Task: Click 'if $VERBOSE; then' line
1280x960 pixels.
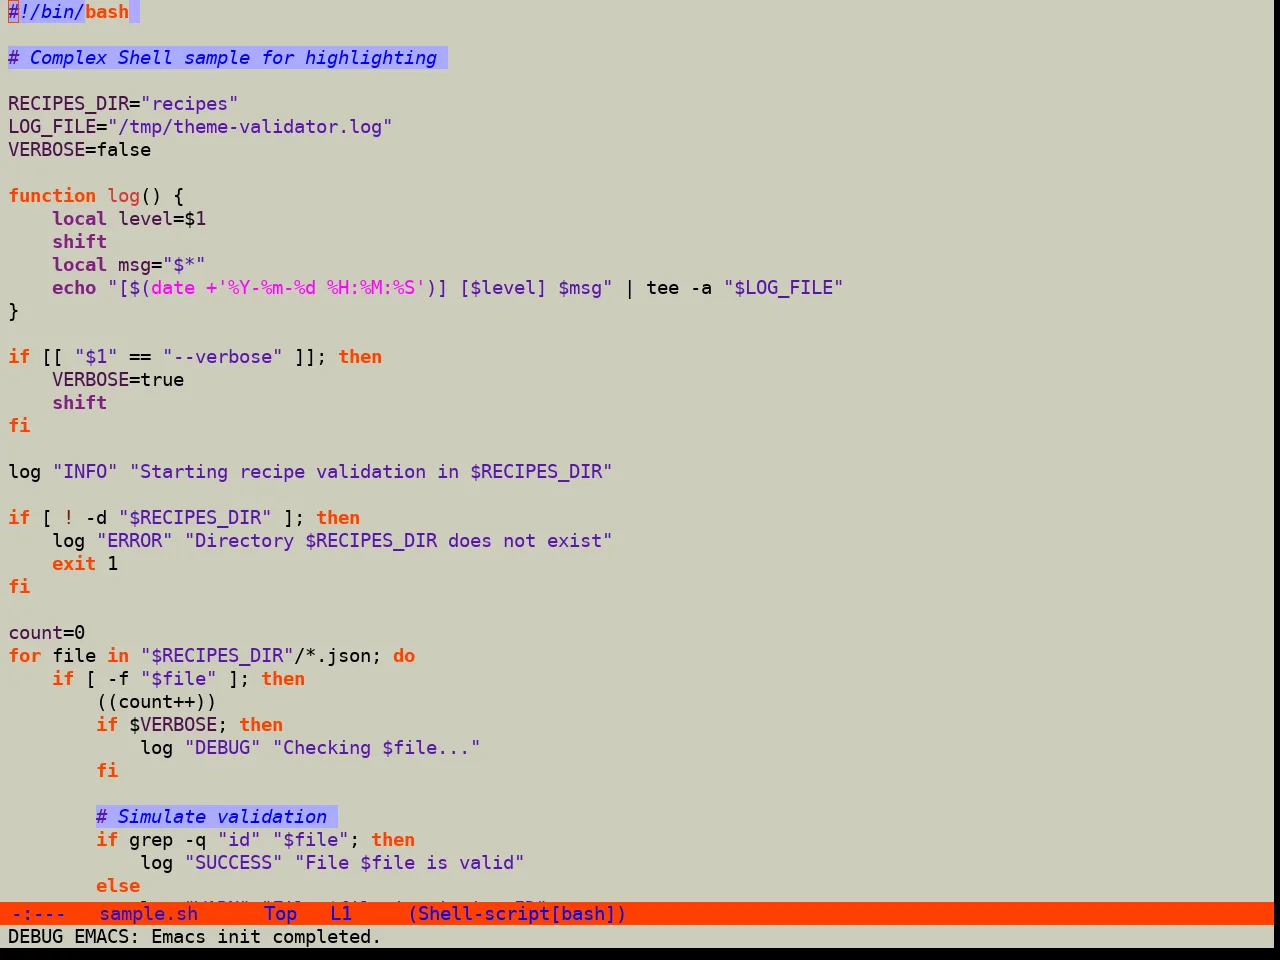Action: point(190,725)
